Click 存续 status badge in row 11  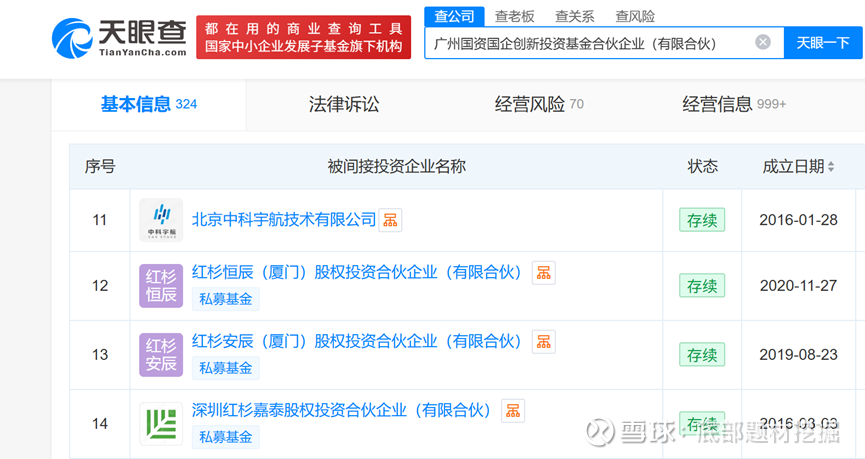coord(702,220)
